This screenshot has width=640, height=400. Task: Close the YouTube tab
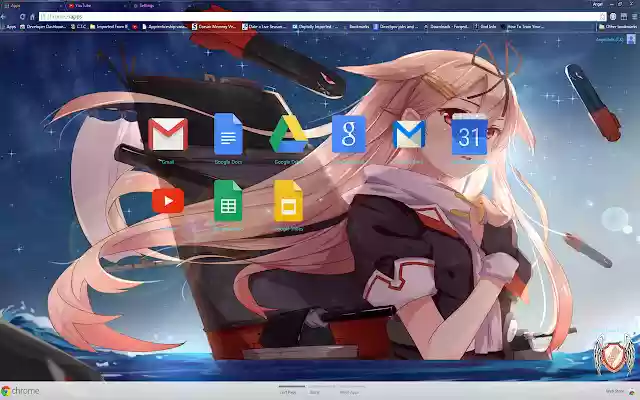125,6
